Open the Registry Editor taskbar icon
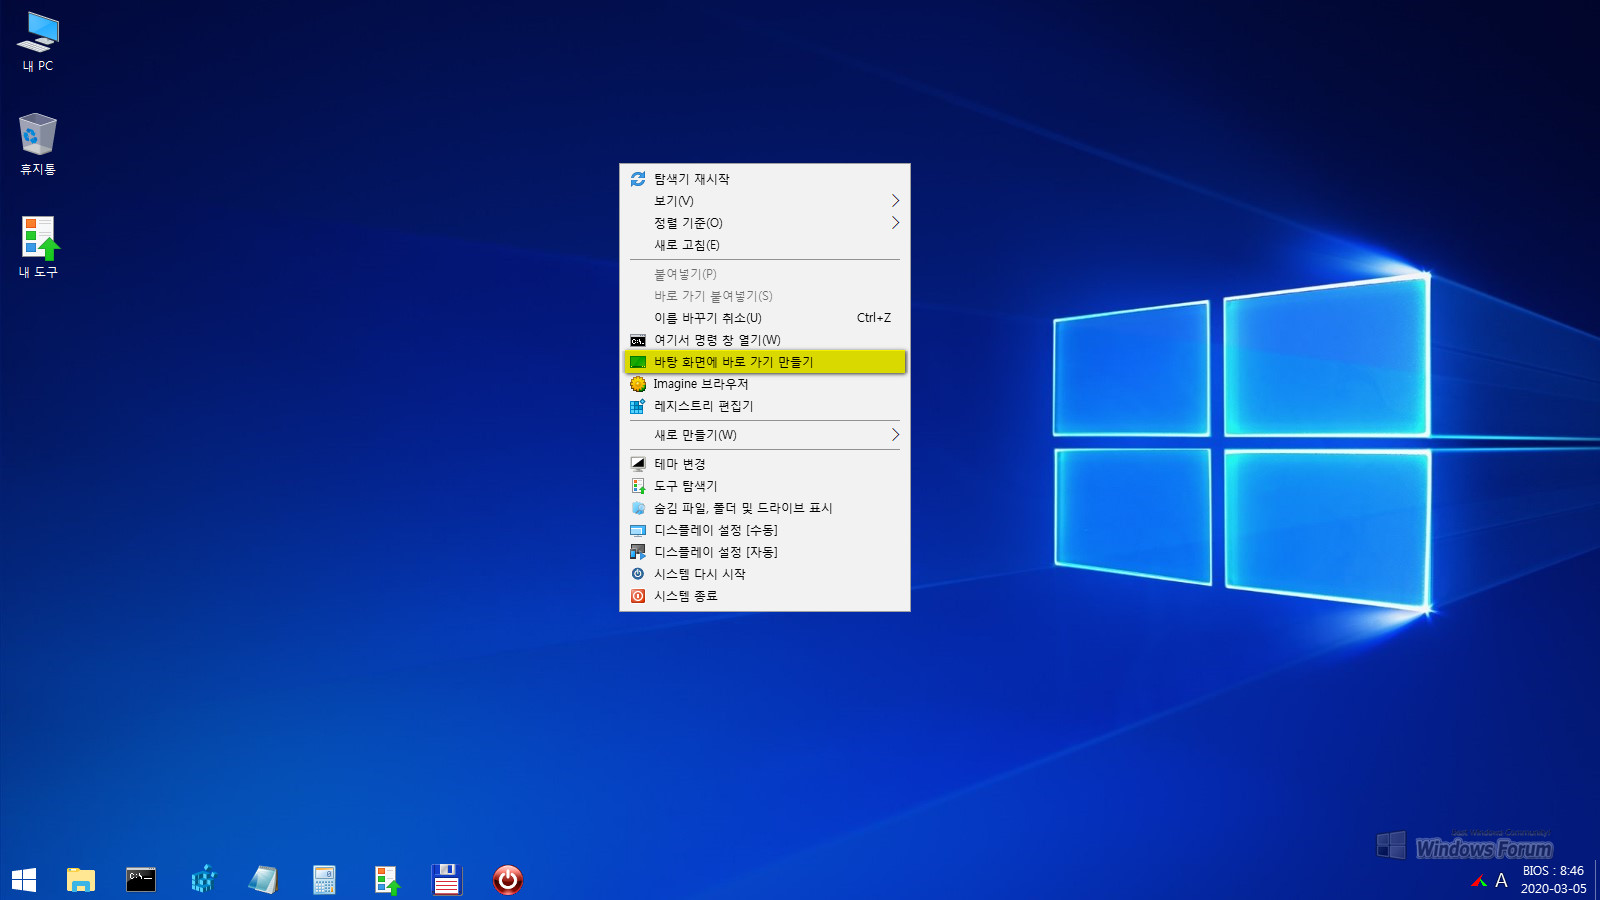 pos(203,879)
